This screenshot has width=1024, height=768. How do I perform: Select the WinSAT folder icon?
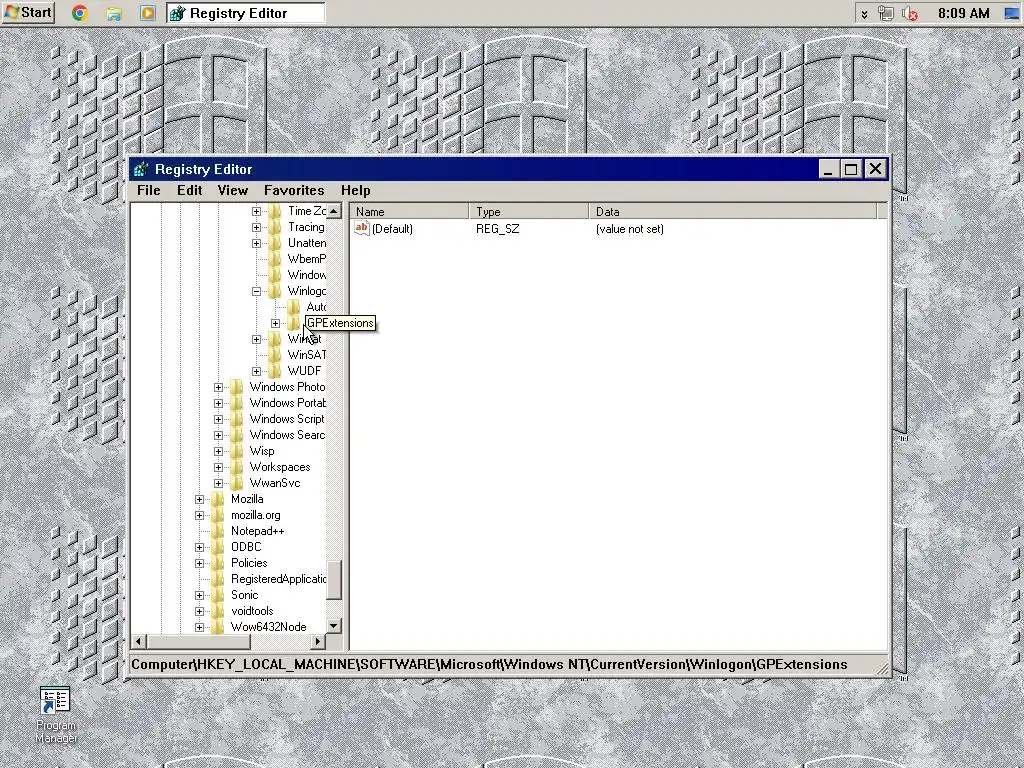[x=275, y=355]
